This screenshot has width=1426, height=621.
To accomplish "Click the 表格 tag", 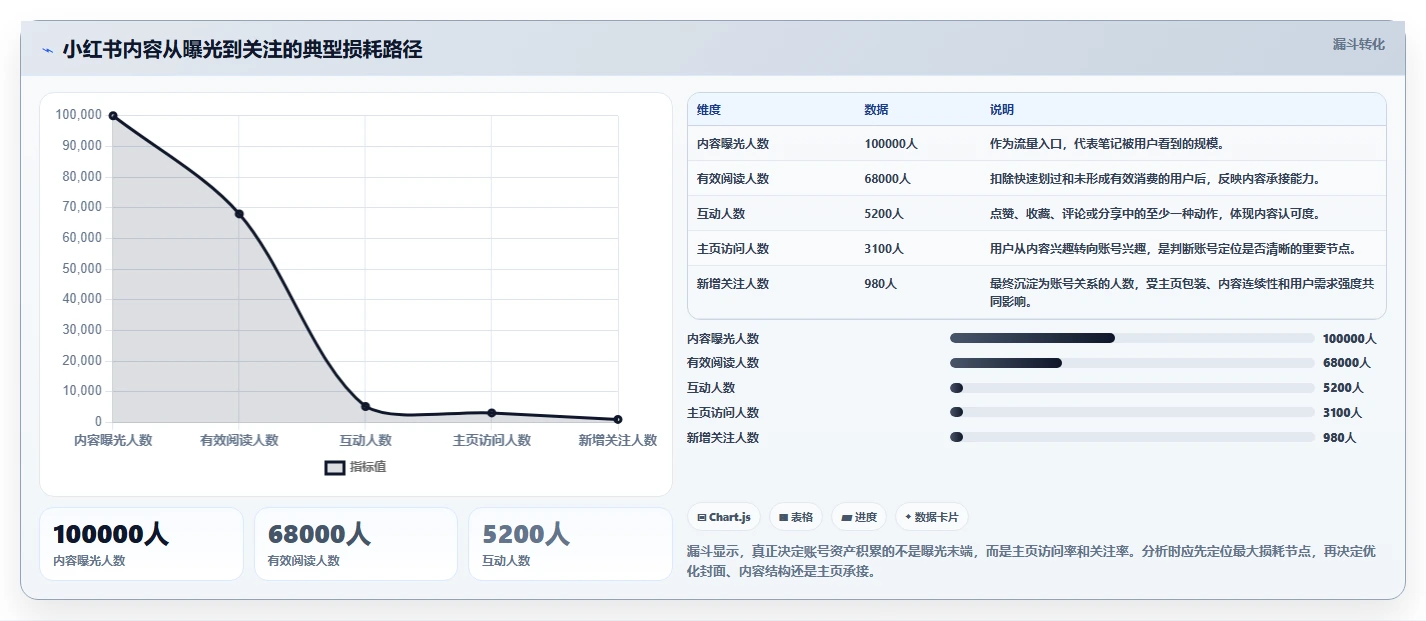I will point(796,517).
